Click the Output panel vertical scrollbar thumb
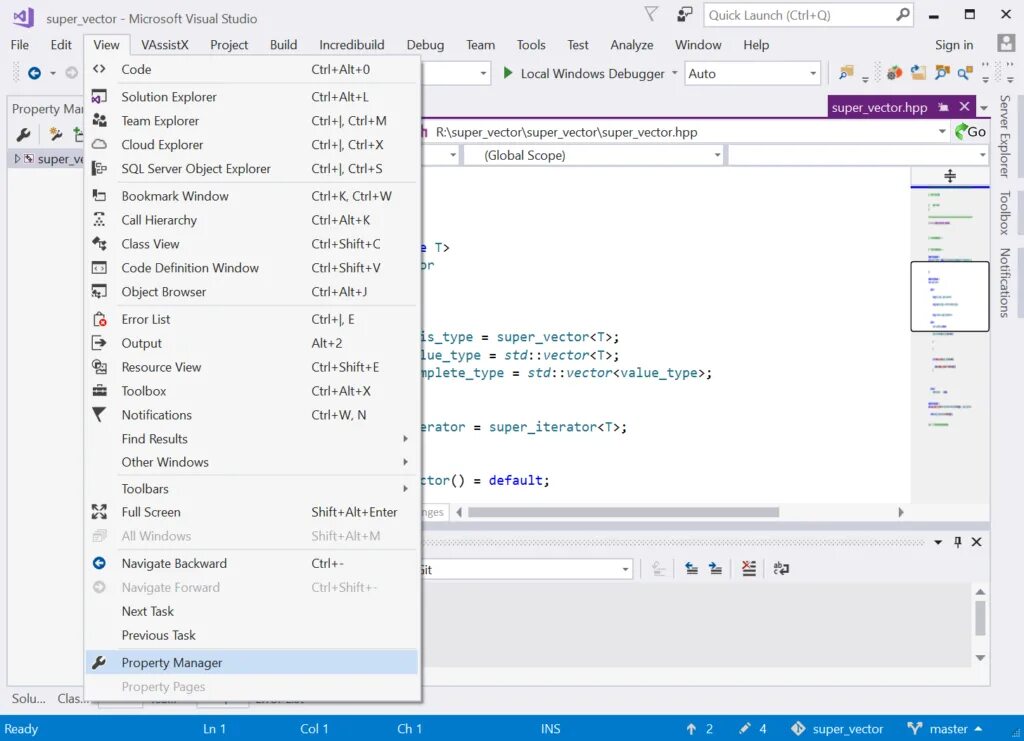Viewport: 1024px width, 741px height. point(980,618)
